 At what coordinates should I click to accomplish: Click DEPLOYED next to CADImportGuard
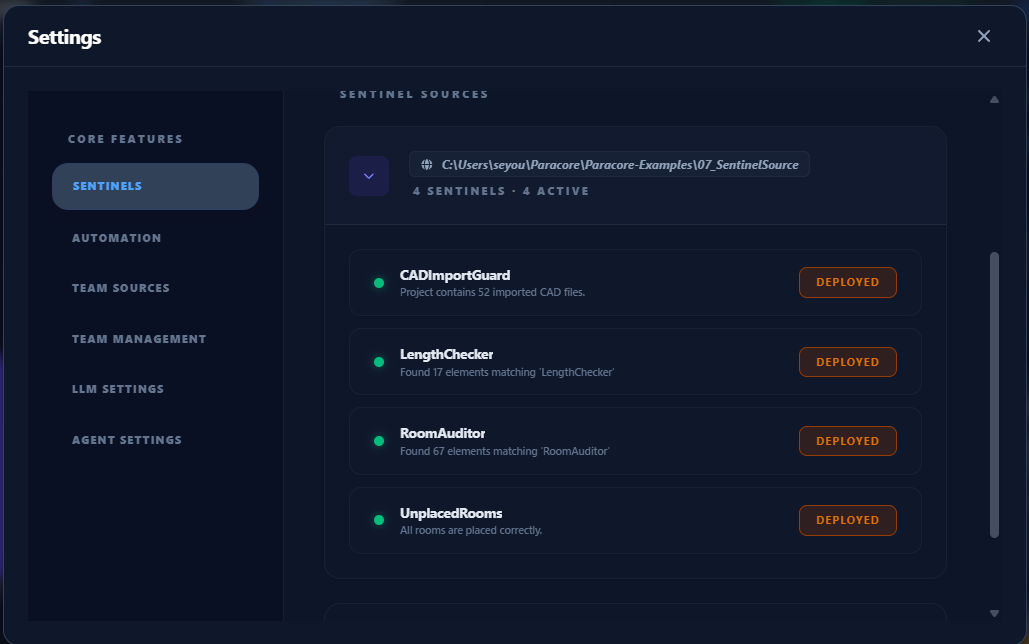coord(847,282)
